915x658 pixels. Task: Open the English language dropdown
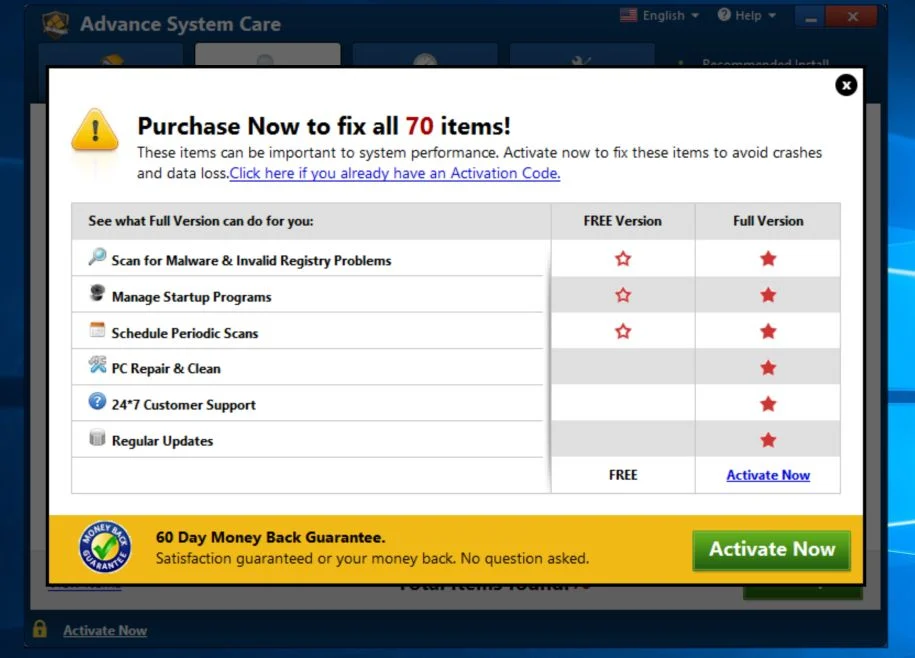click(x=670, y=16)
